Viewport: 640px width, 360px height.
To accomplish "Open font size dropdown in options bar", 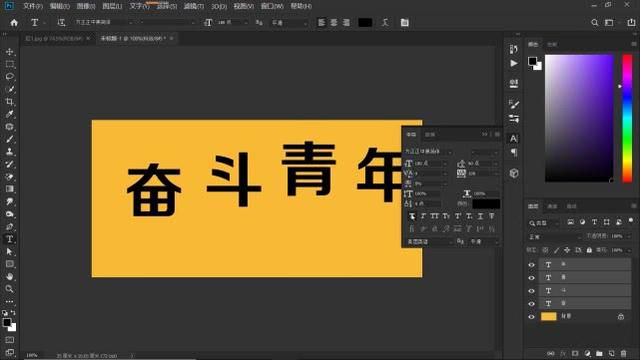I will pyautogui.click(x=245, y=22).
